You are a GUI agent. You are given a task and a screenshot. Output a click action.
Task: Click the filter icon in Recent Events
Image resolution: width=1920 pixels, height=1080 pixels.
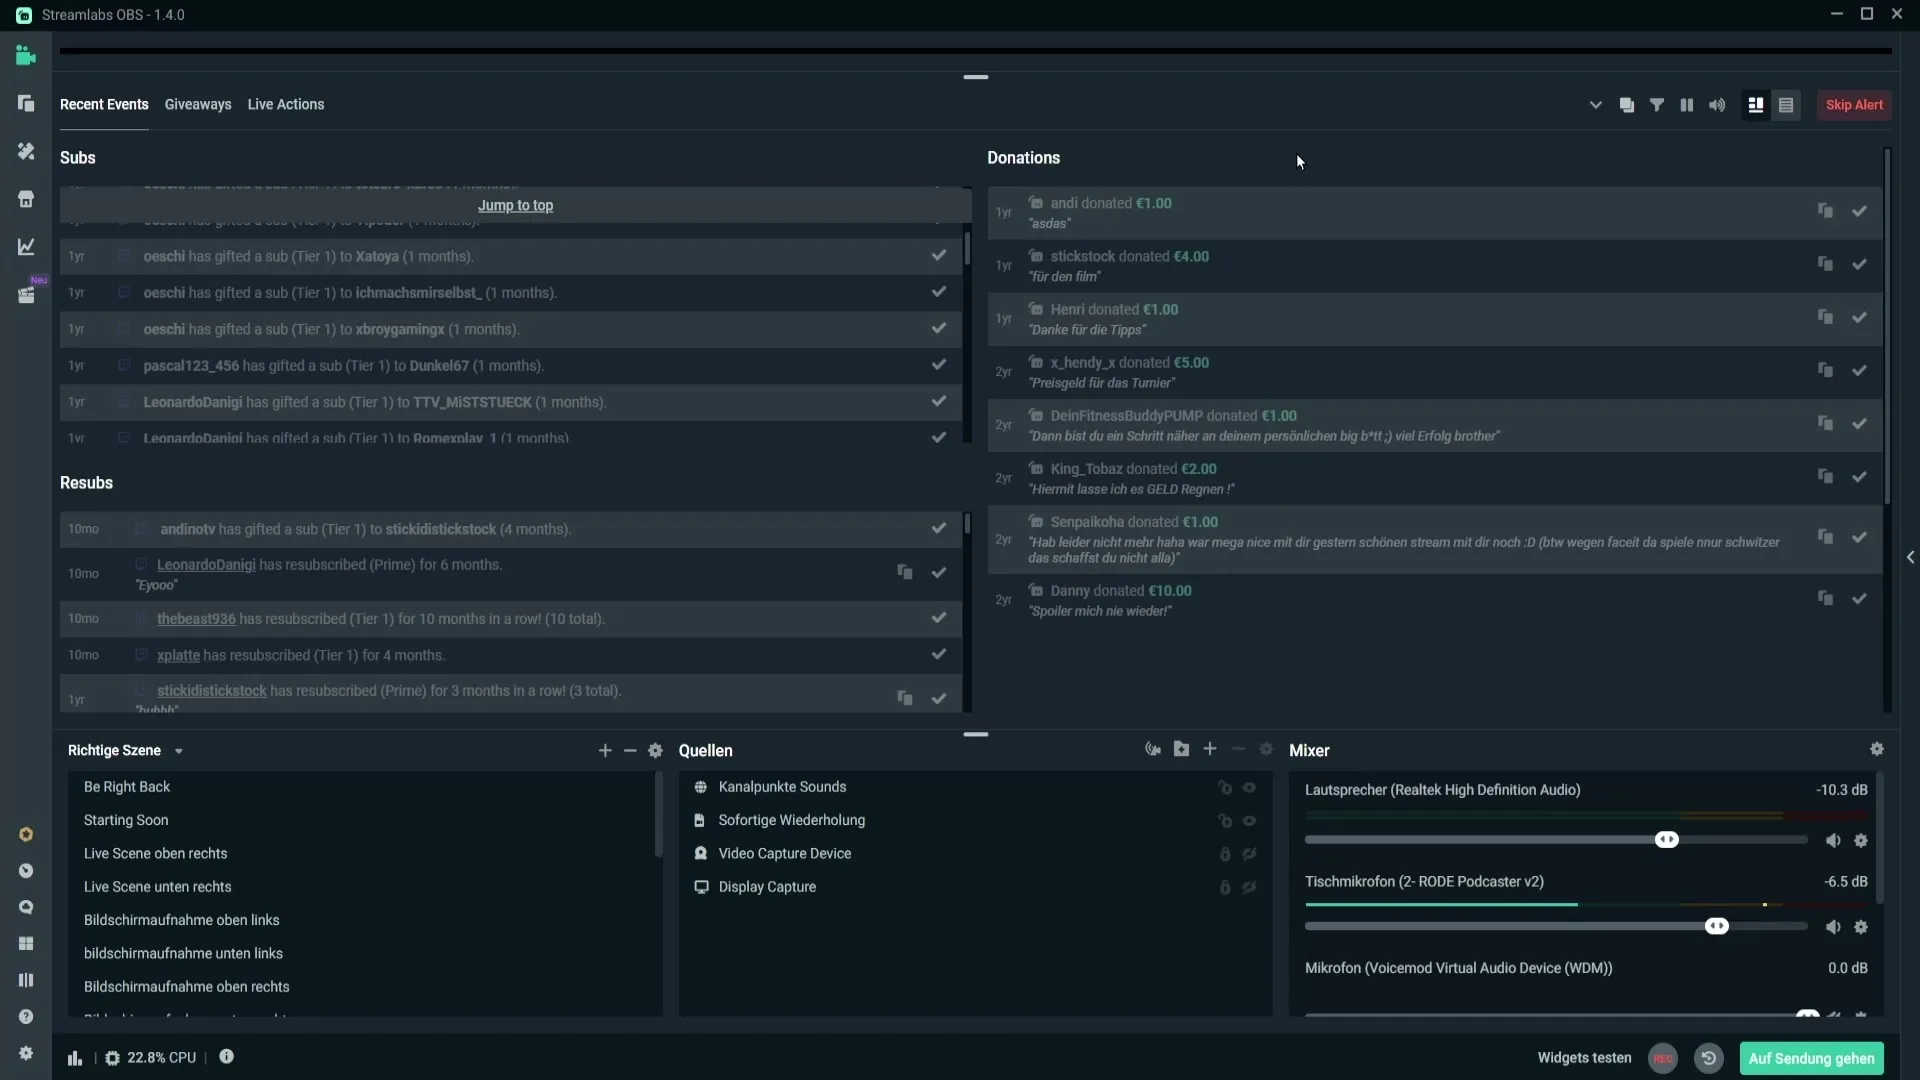(x=1656, y=104)
